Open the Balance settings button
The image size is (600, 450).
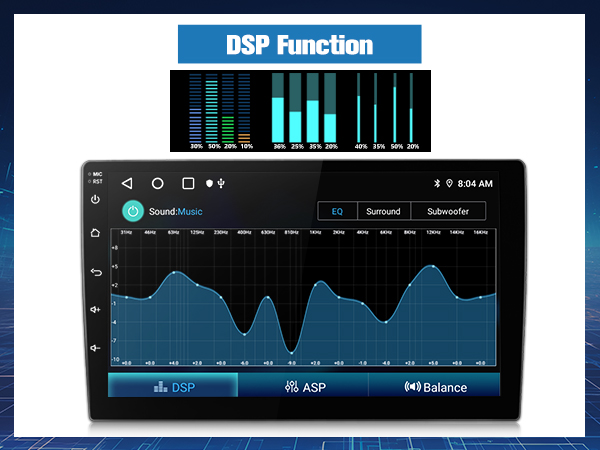tap(434, 386)
